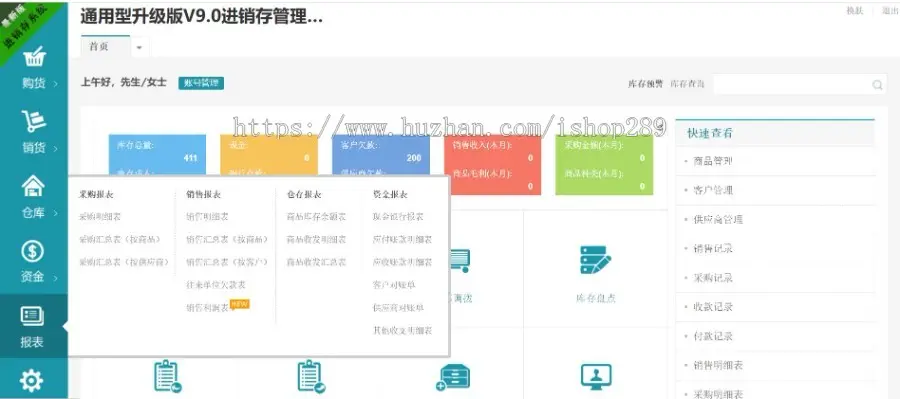Open 其他收支明细表 report
The image size is (900, 399).
402,331
